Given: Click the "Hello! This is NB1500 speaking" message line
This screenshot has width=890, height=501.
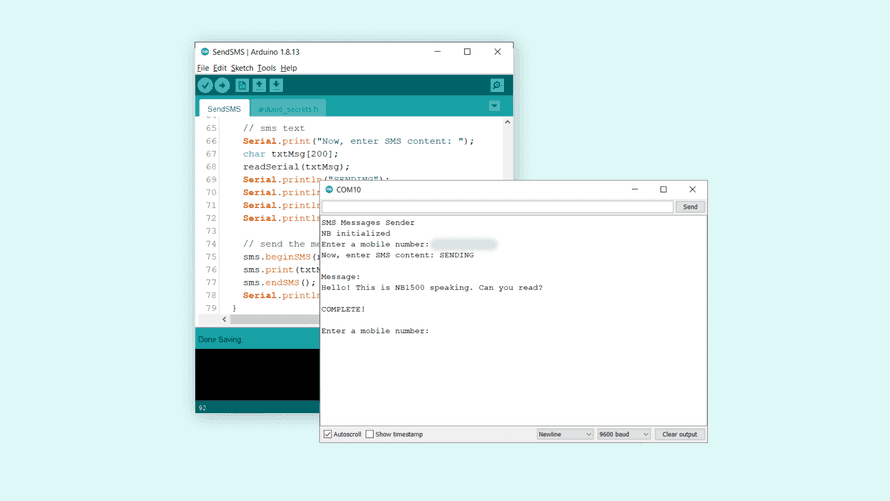Looking at the screenshot, I should (432, 288).
